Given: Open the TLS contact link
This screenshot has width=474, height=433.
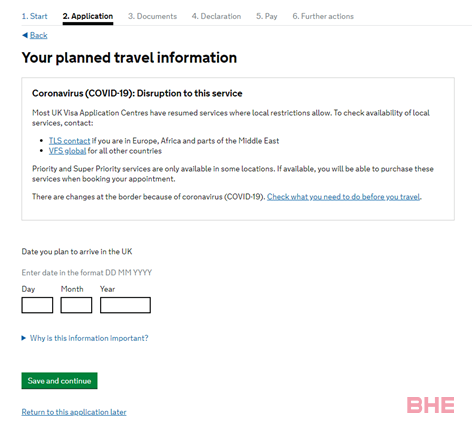Looking at the screenshot, I should point(69,141).
